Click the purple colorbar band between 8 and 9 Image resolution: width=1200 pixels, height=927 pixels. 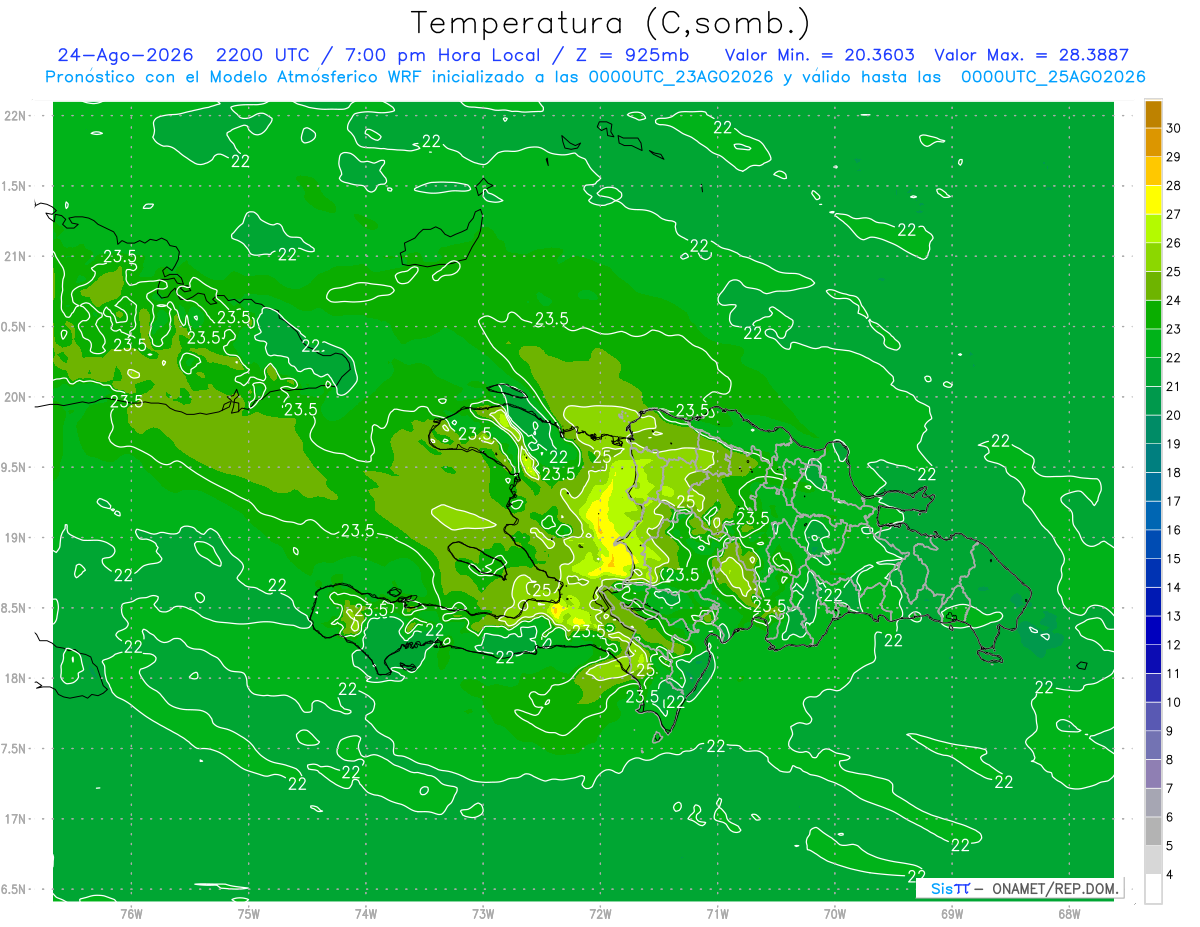point(1153,746)
